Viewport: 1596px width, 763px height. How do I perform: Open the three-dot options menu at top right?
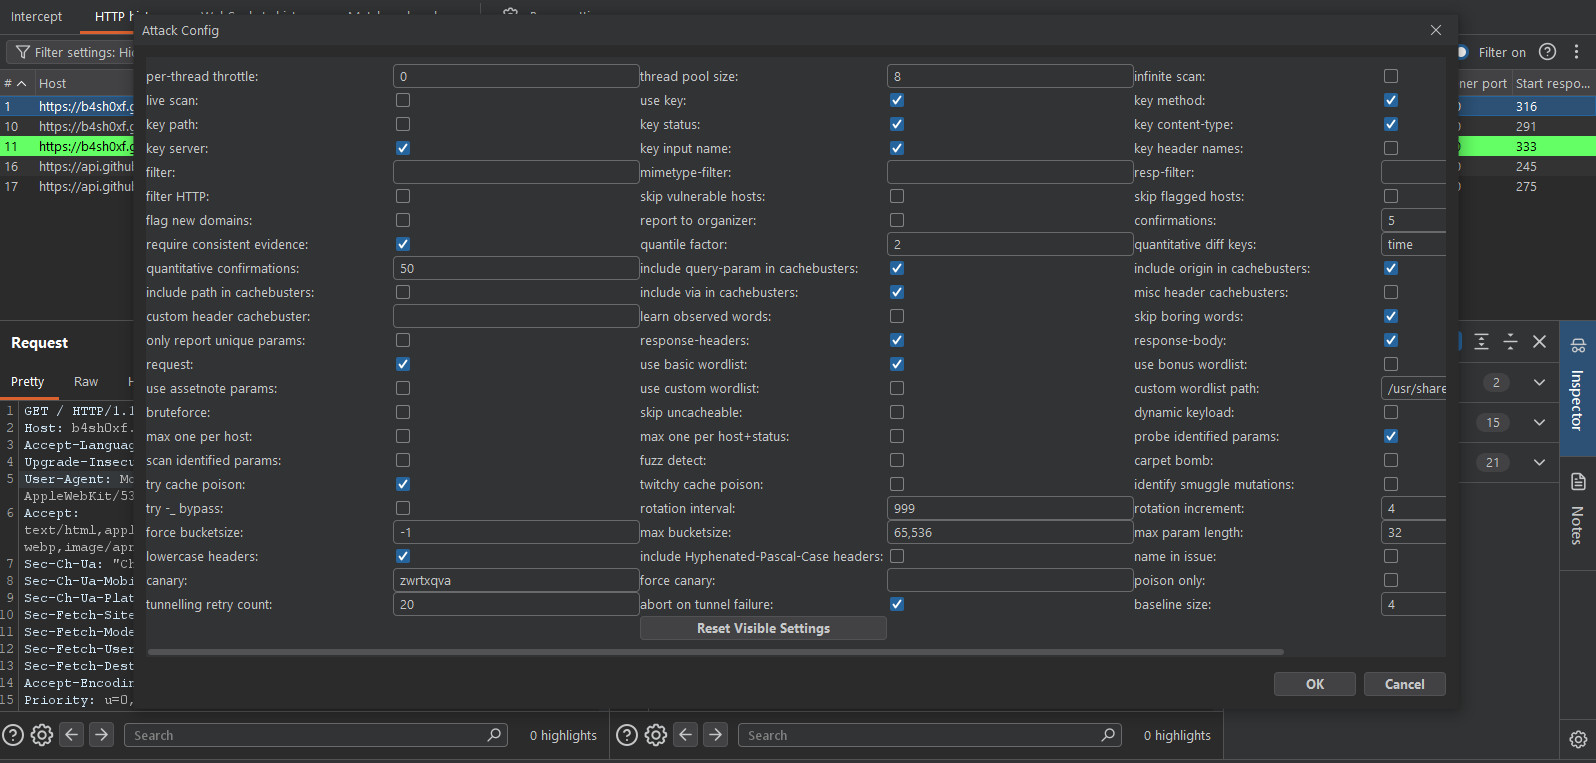[x=1577, y=52]
